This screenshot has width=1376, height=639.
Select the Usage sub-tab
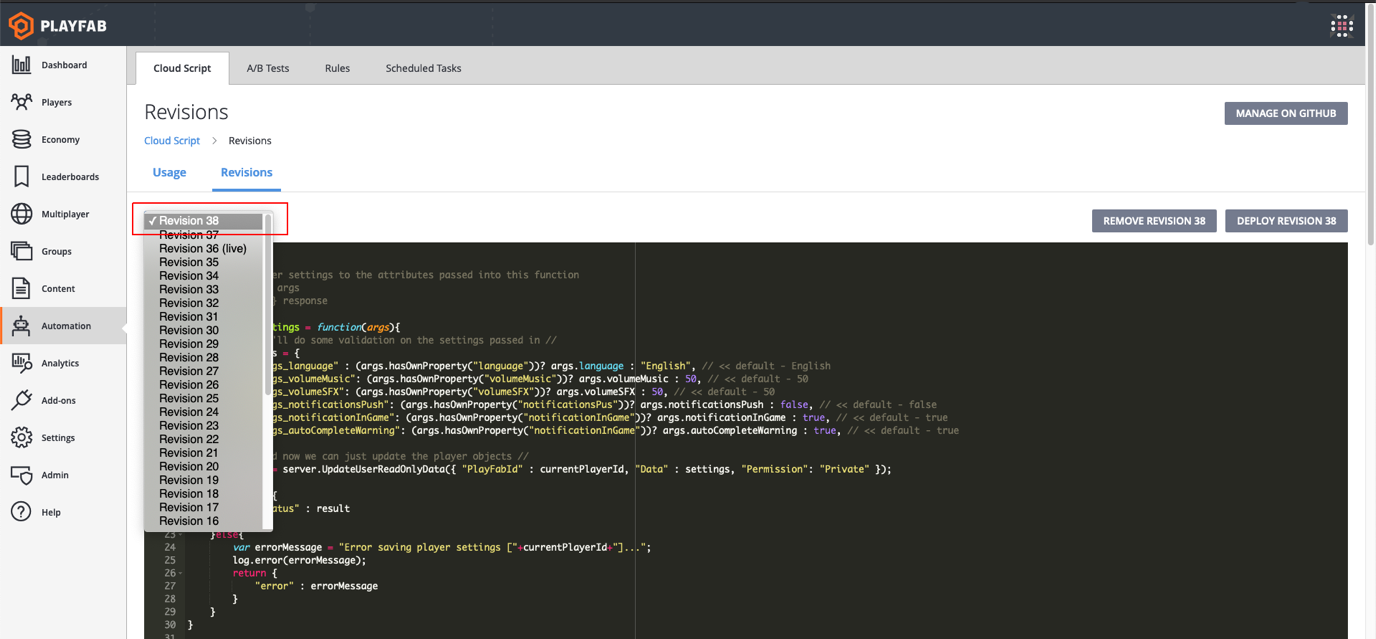click(x=169, y=172)
